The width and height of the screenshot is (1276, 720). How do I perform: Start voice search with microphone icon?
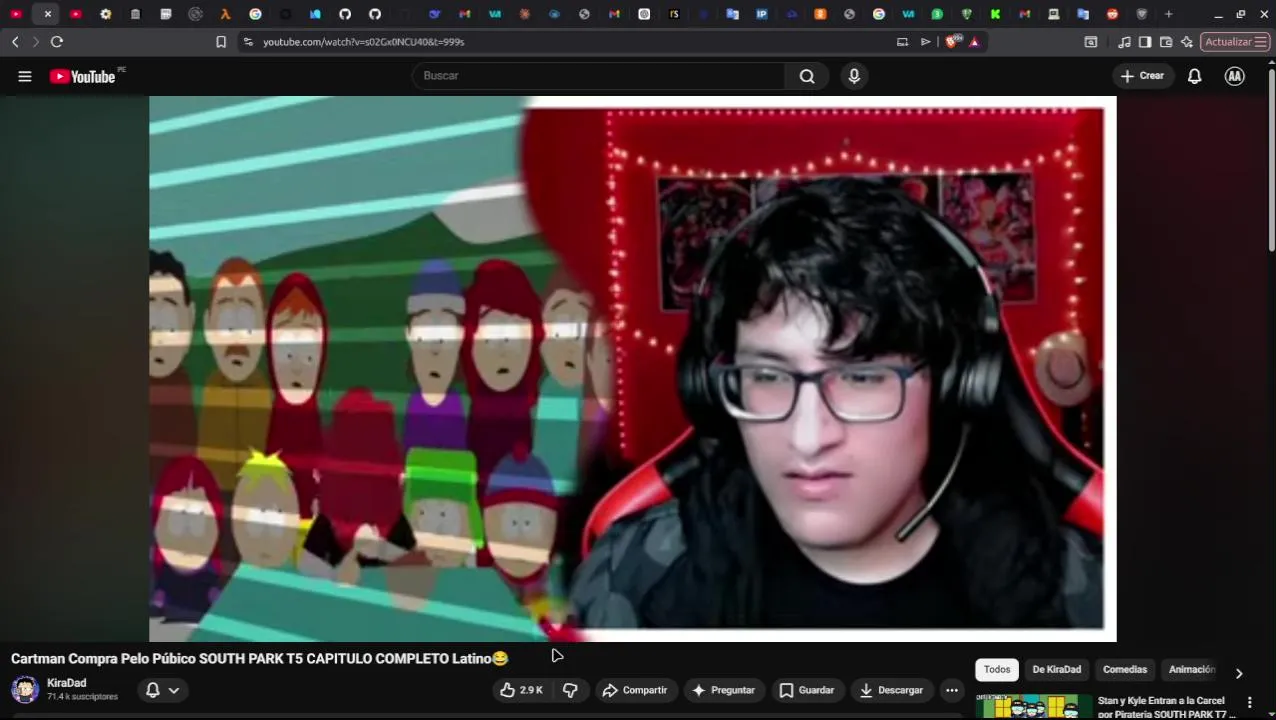854,76
